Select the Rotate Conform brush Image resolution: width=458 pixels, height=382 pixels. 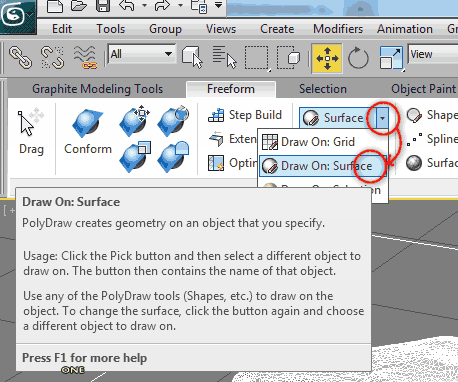[173, 121]
